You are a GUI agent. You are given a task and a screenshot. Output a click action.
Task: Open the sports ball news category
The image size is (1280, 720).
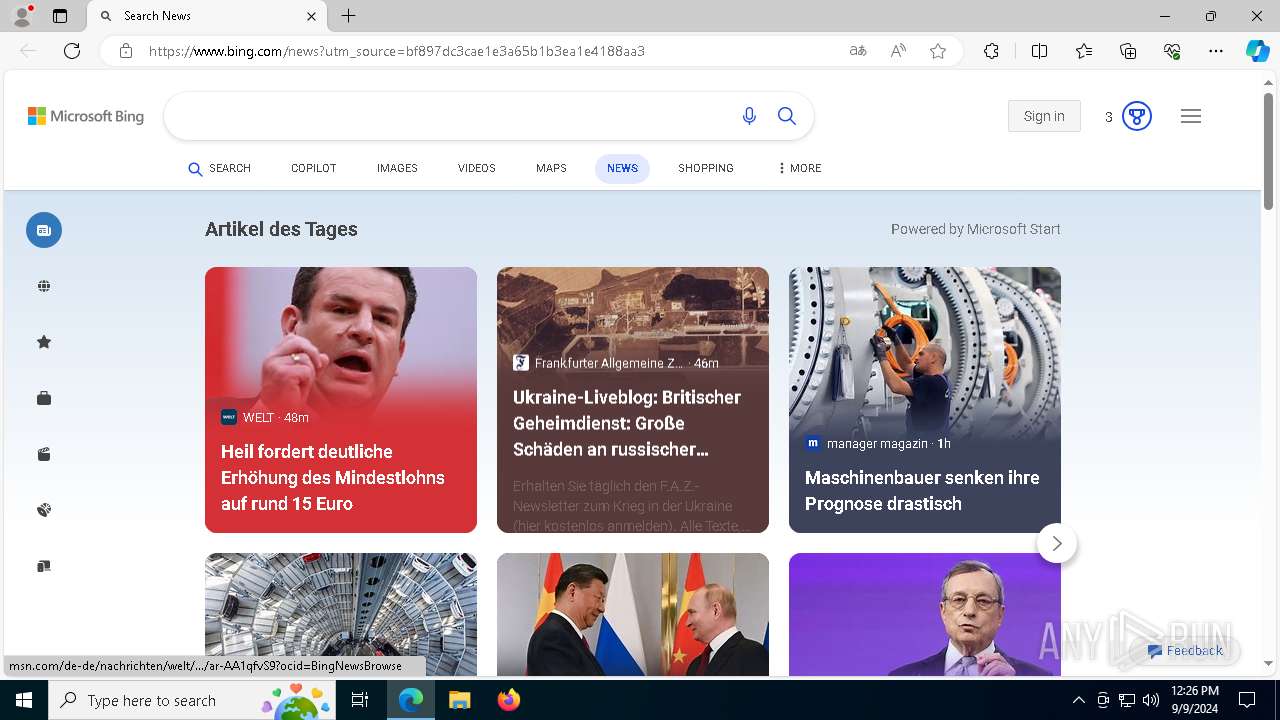click(44, 510)
